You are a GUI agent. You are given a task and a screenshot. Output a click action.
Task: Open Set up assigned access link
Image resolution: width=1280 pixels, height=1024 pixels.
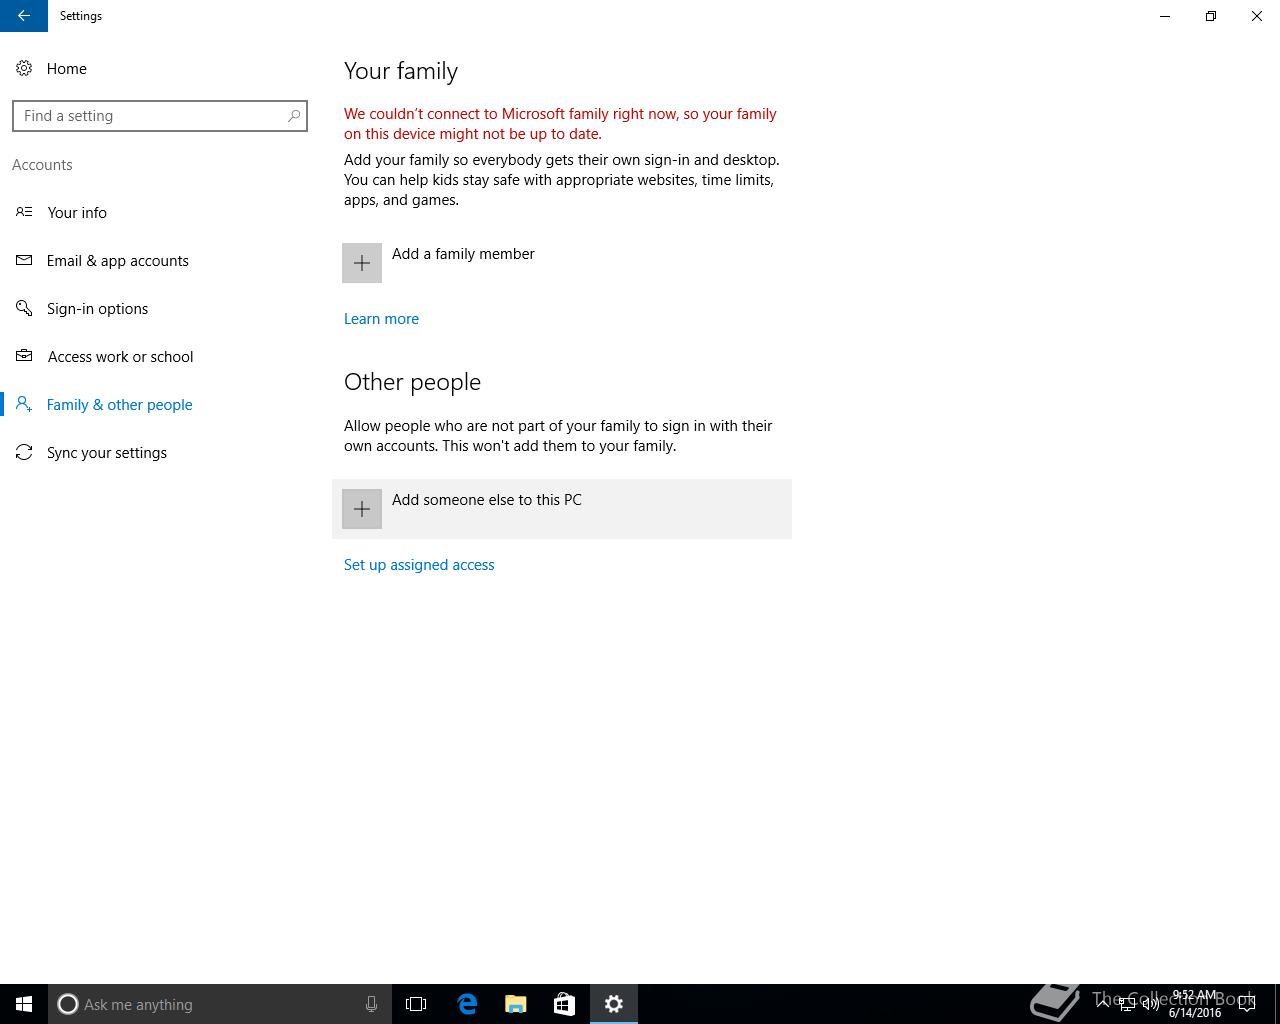tap(419, 565)
